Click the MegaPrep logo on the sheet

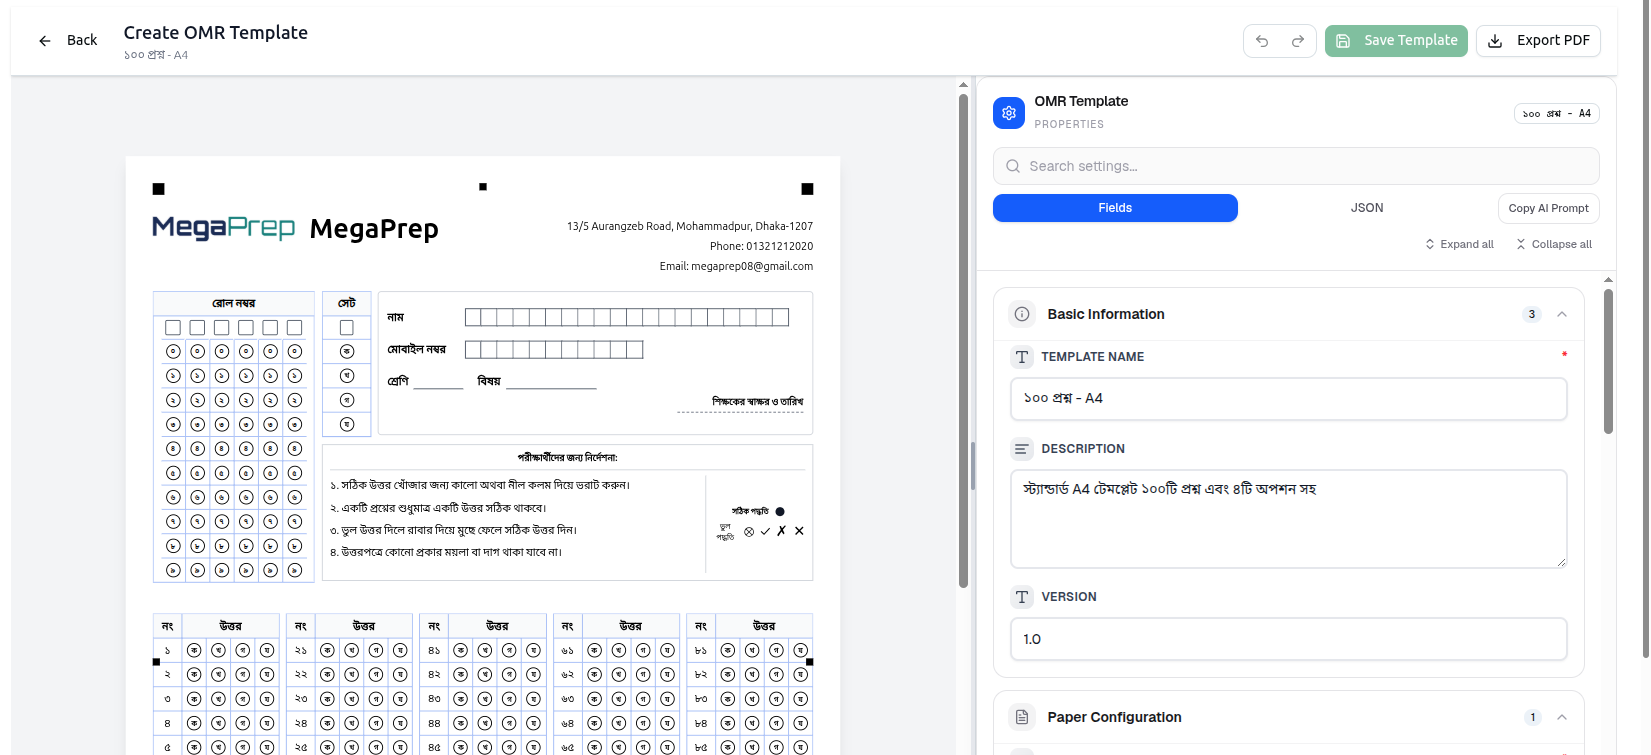pyautogui.click(x=223, y=228)
